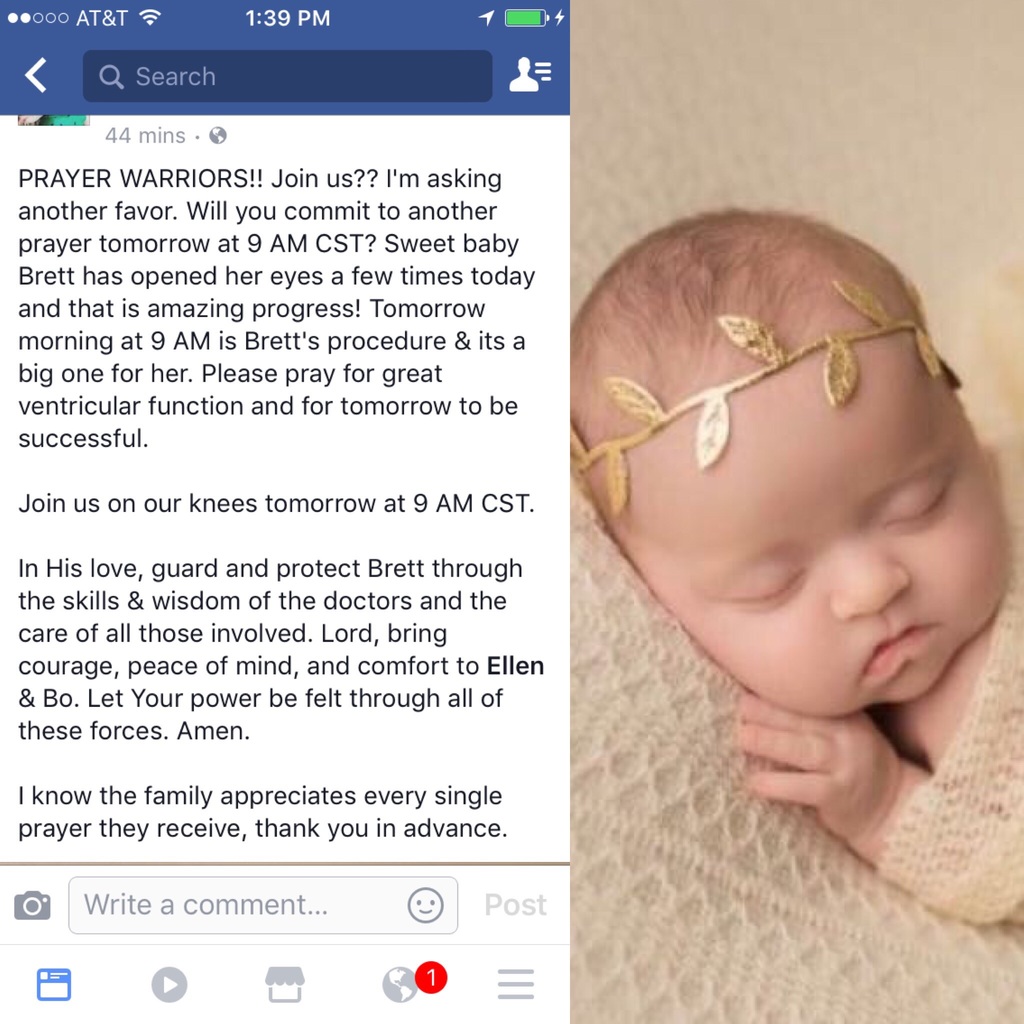Open the camera icon to attach photo
The width and height of the screenshot is (1024, 1024).
[x=33, y=905]
